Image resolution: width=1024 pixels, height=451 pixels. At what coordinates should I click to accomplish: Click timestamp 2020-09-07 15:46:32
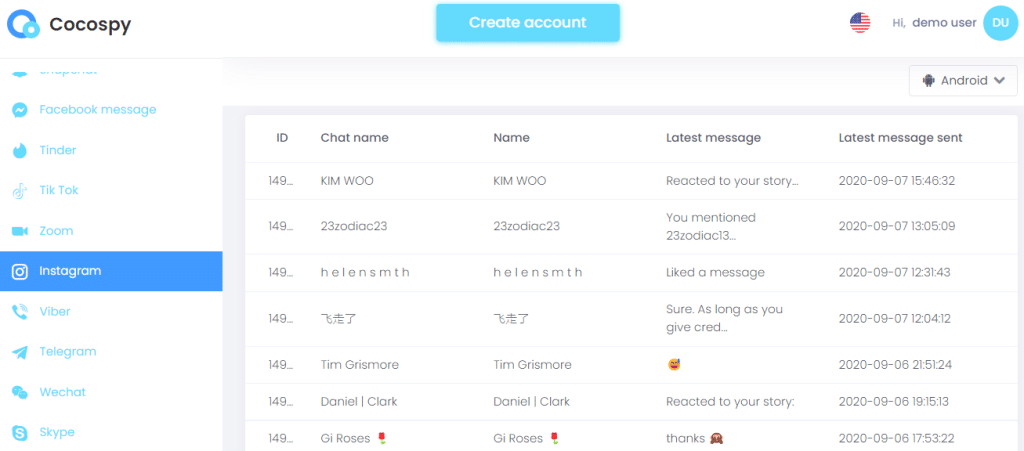tap(897, 181)
